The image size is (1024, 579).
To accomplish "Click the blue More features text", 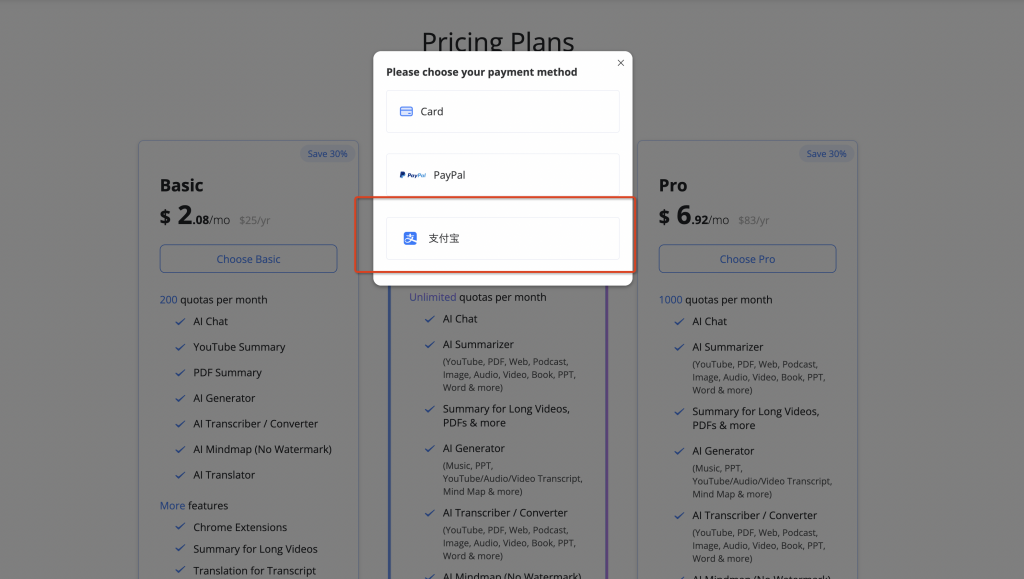I will coord(172,506).
